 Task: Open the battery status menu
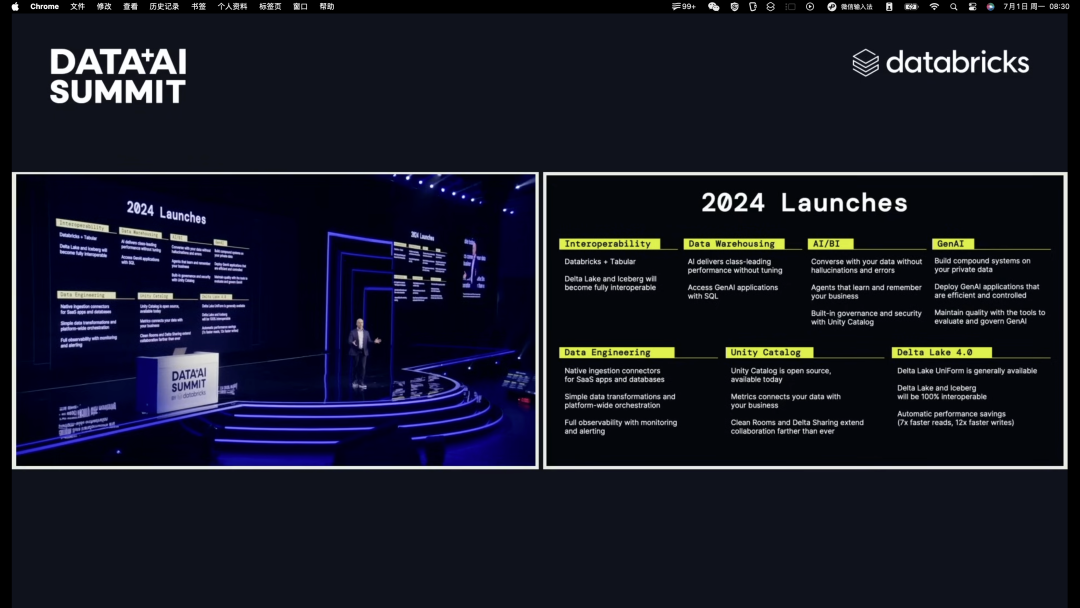click(x=911, y=6)
